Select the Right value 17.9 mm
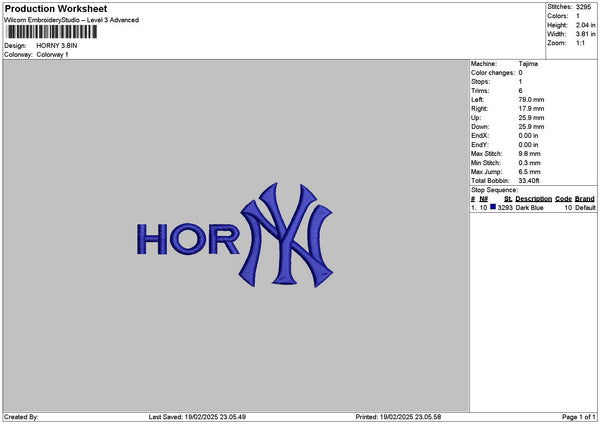This screenshot has width=600, height=424. 531,109
